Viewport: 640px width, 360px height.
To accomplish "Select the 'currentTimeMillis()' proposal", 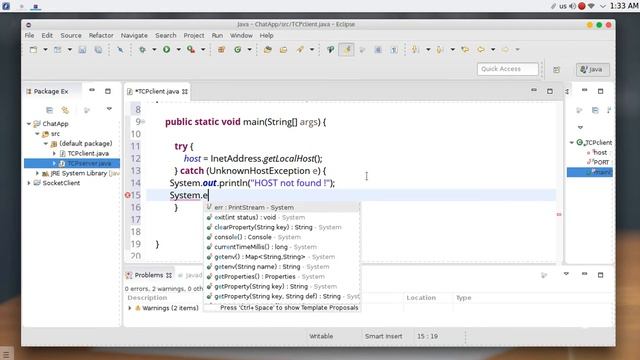I will (x=282, y=247).
